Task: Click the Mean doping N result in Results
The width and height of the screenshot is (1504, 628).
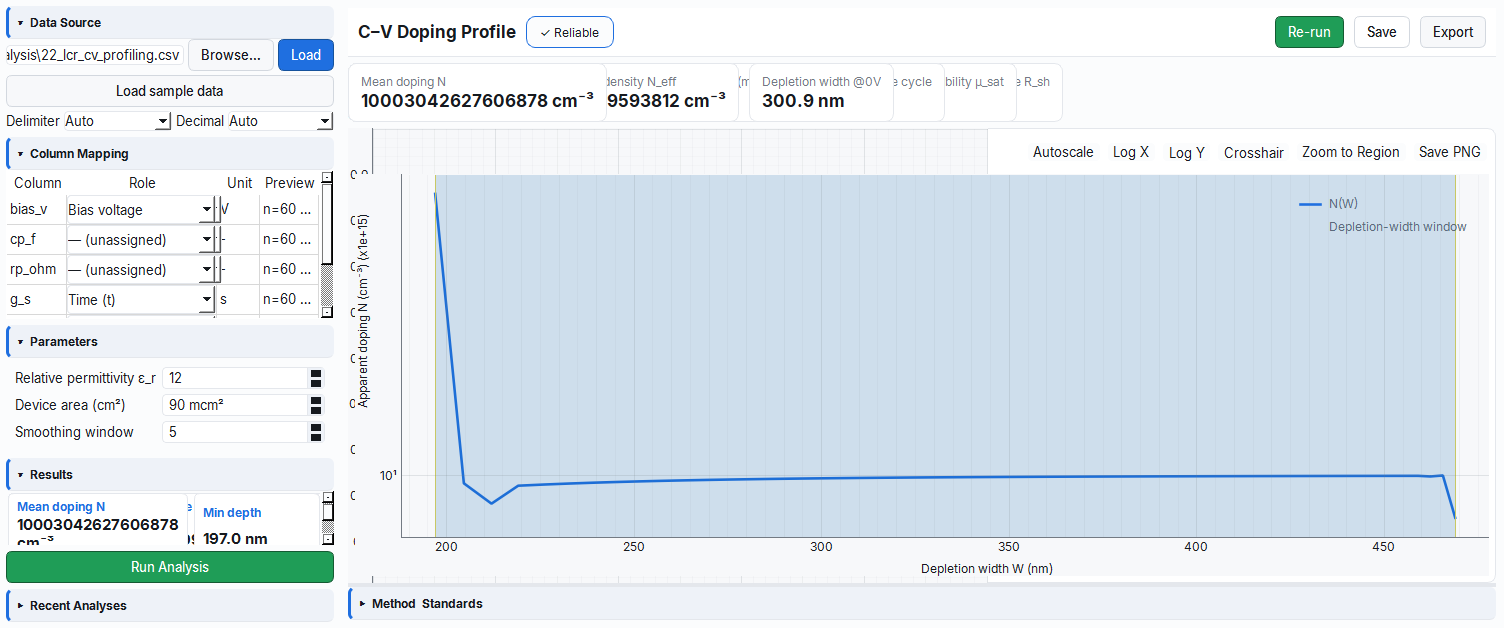Action: pos(98,520)
